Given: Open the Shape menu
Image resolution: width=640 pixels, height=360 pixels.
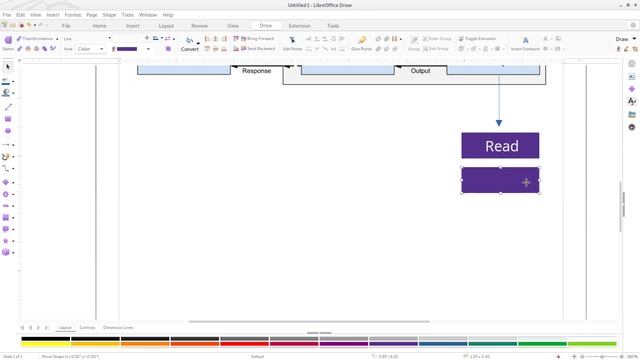Looking at the screenshot, I should [x=109, y=15].
